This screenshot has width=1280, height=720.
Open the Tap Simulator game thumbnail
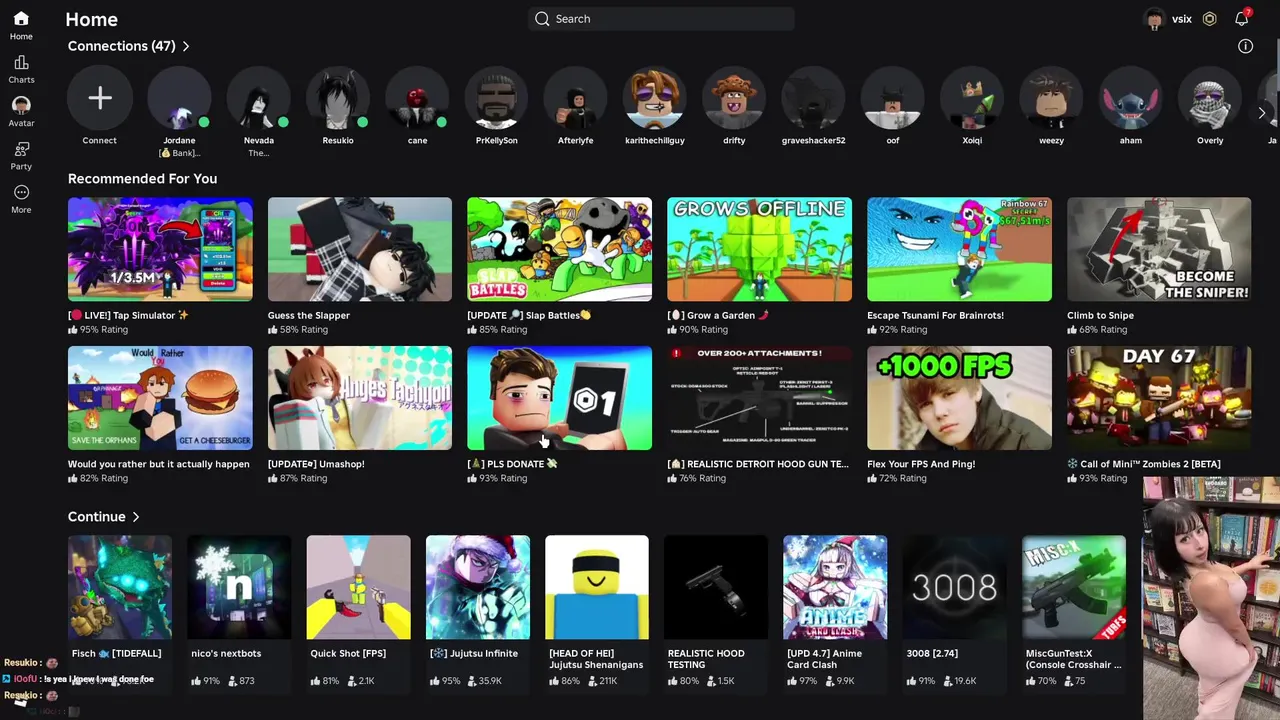pos(160,249)
